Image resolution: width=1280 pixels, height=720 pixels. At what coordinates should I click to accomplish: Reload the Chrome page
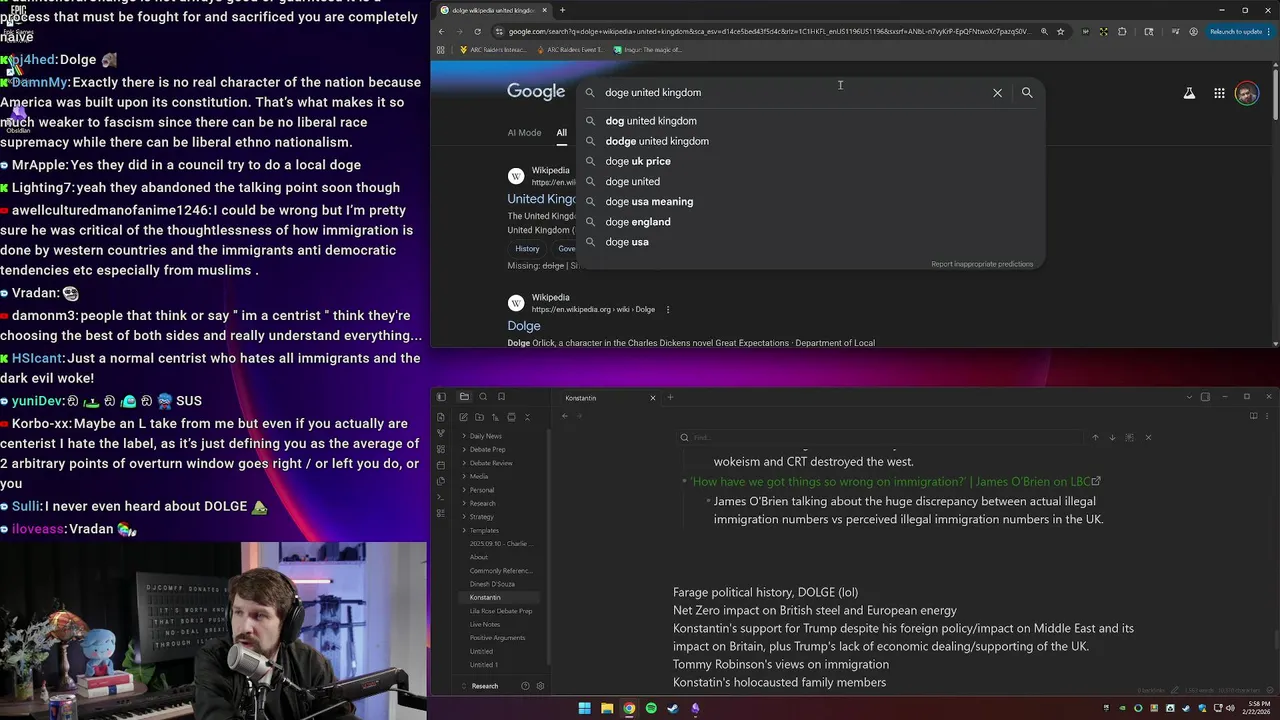(477, 31)
